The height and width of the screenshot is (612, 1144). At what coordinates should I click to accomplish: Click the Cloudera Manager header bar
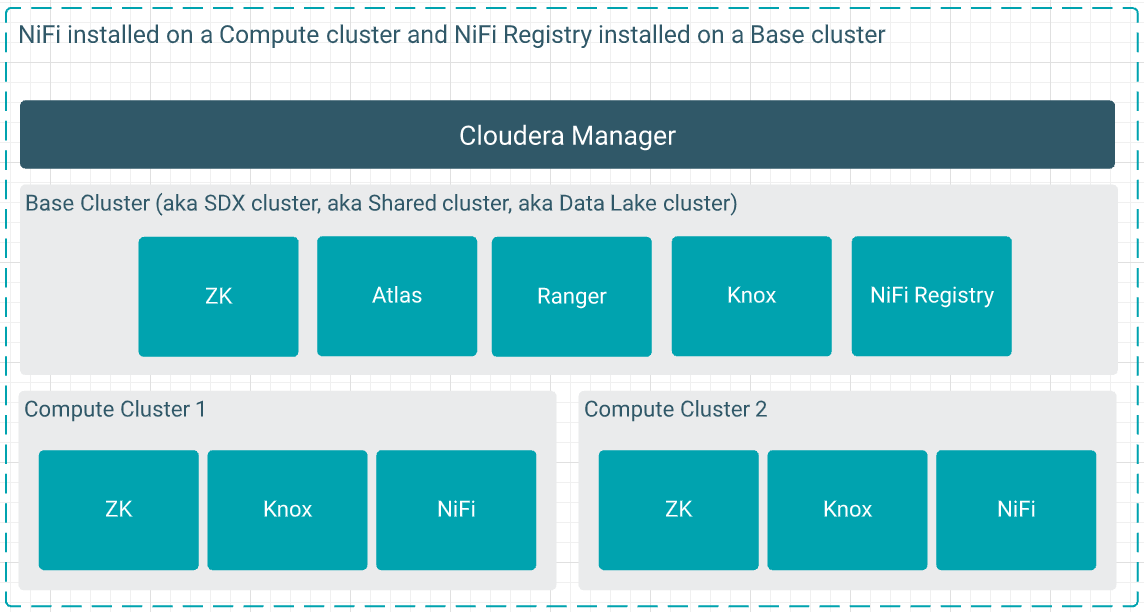567,135
